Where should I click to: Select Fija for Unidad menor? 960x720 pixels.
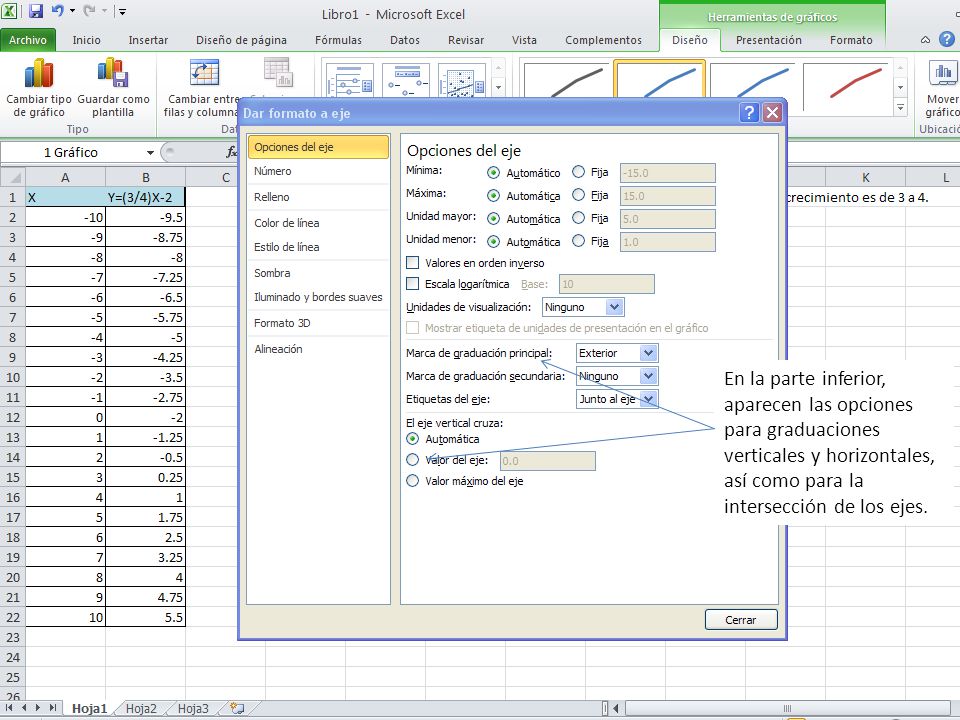coord(579,241)
